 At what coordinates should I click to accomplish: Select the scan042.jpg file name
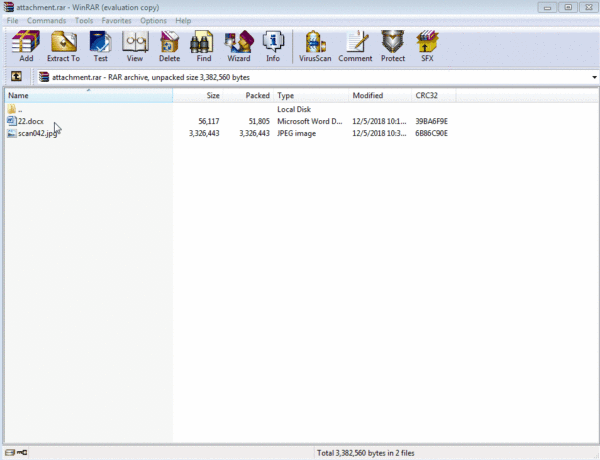38,134
